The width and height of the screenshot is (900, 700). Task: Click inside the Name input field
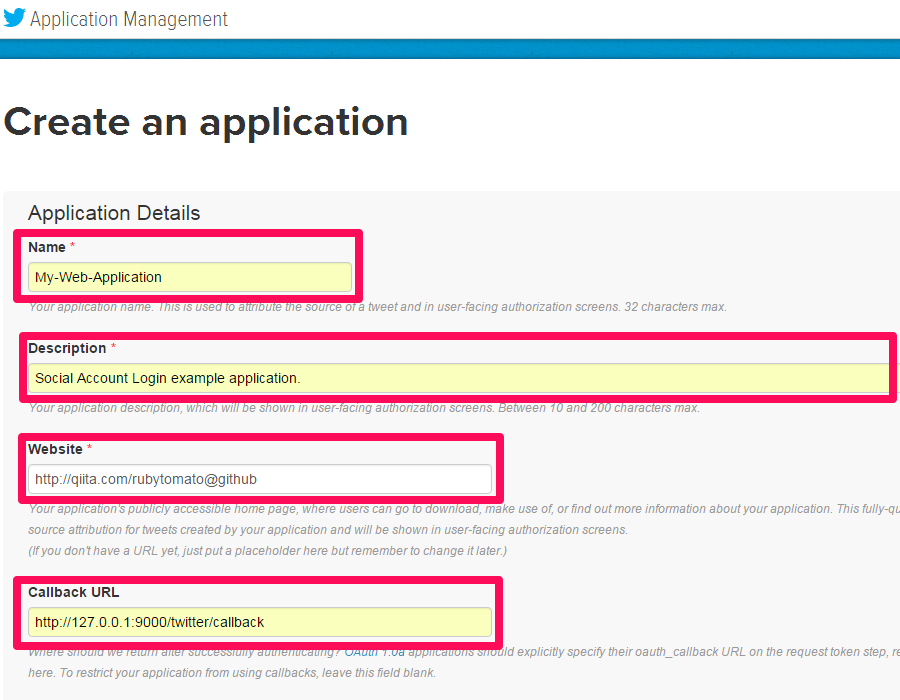(x=190, y=277)
